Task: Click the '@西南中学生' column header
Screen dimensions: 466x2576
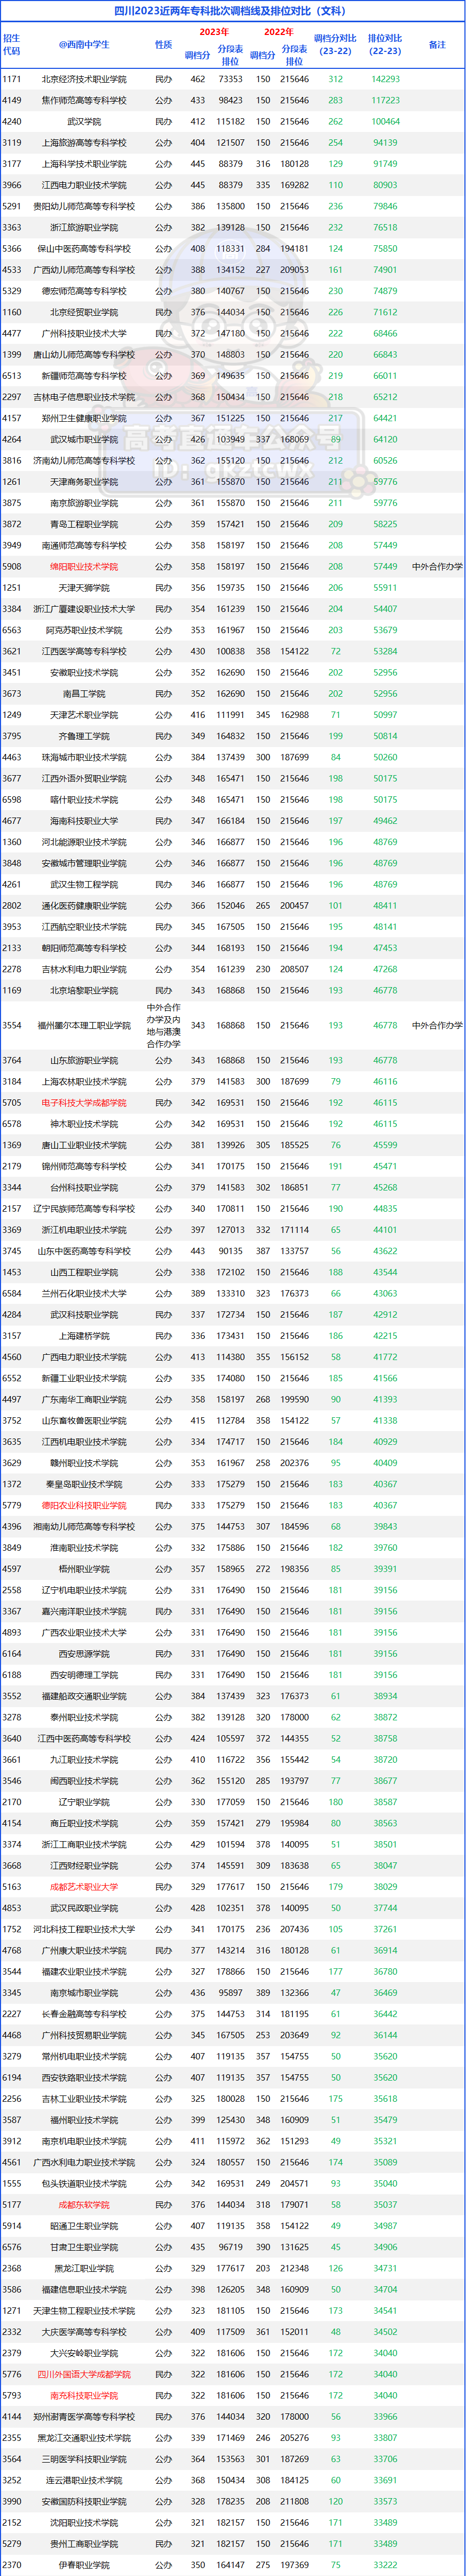Action: 84,45
